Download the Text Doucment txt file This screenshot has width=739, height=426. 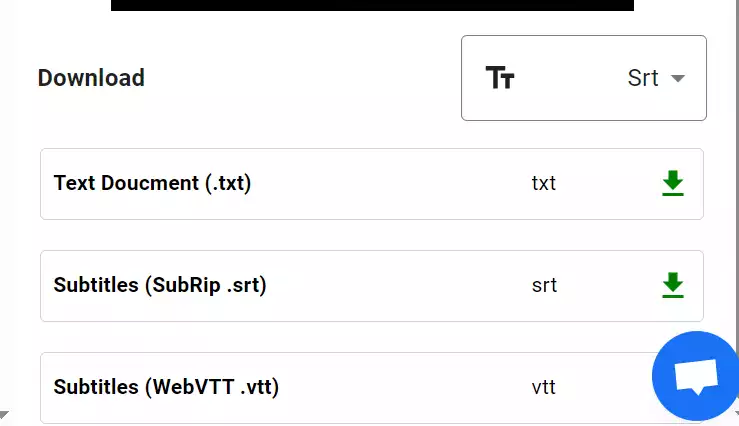tap(673, 183)
